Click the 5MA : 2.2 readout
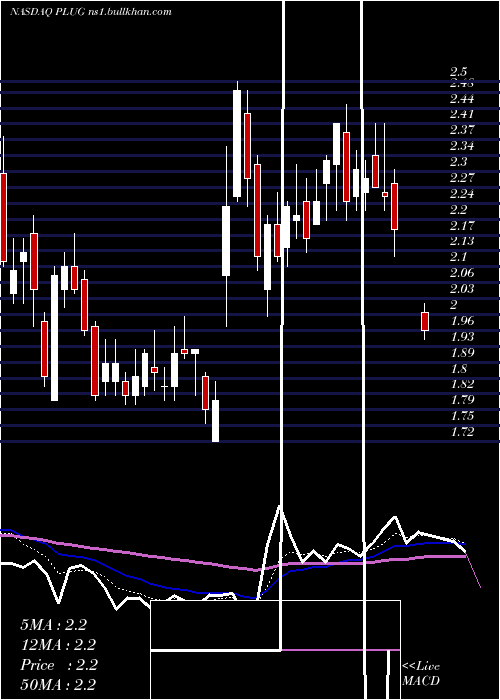 pyautogui.click(x=53, y=625)
